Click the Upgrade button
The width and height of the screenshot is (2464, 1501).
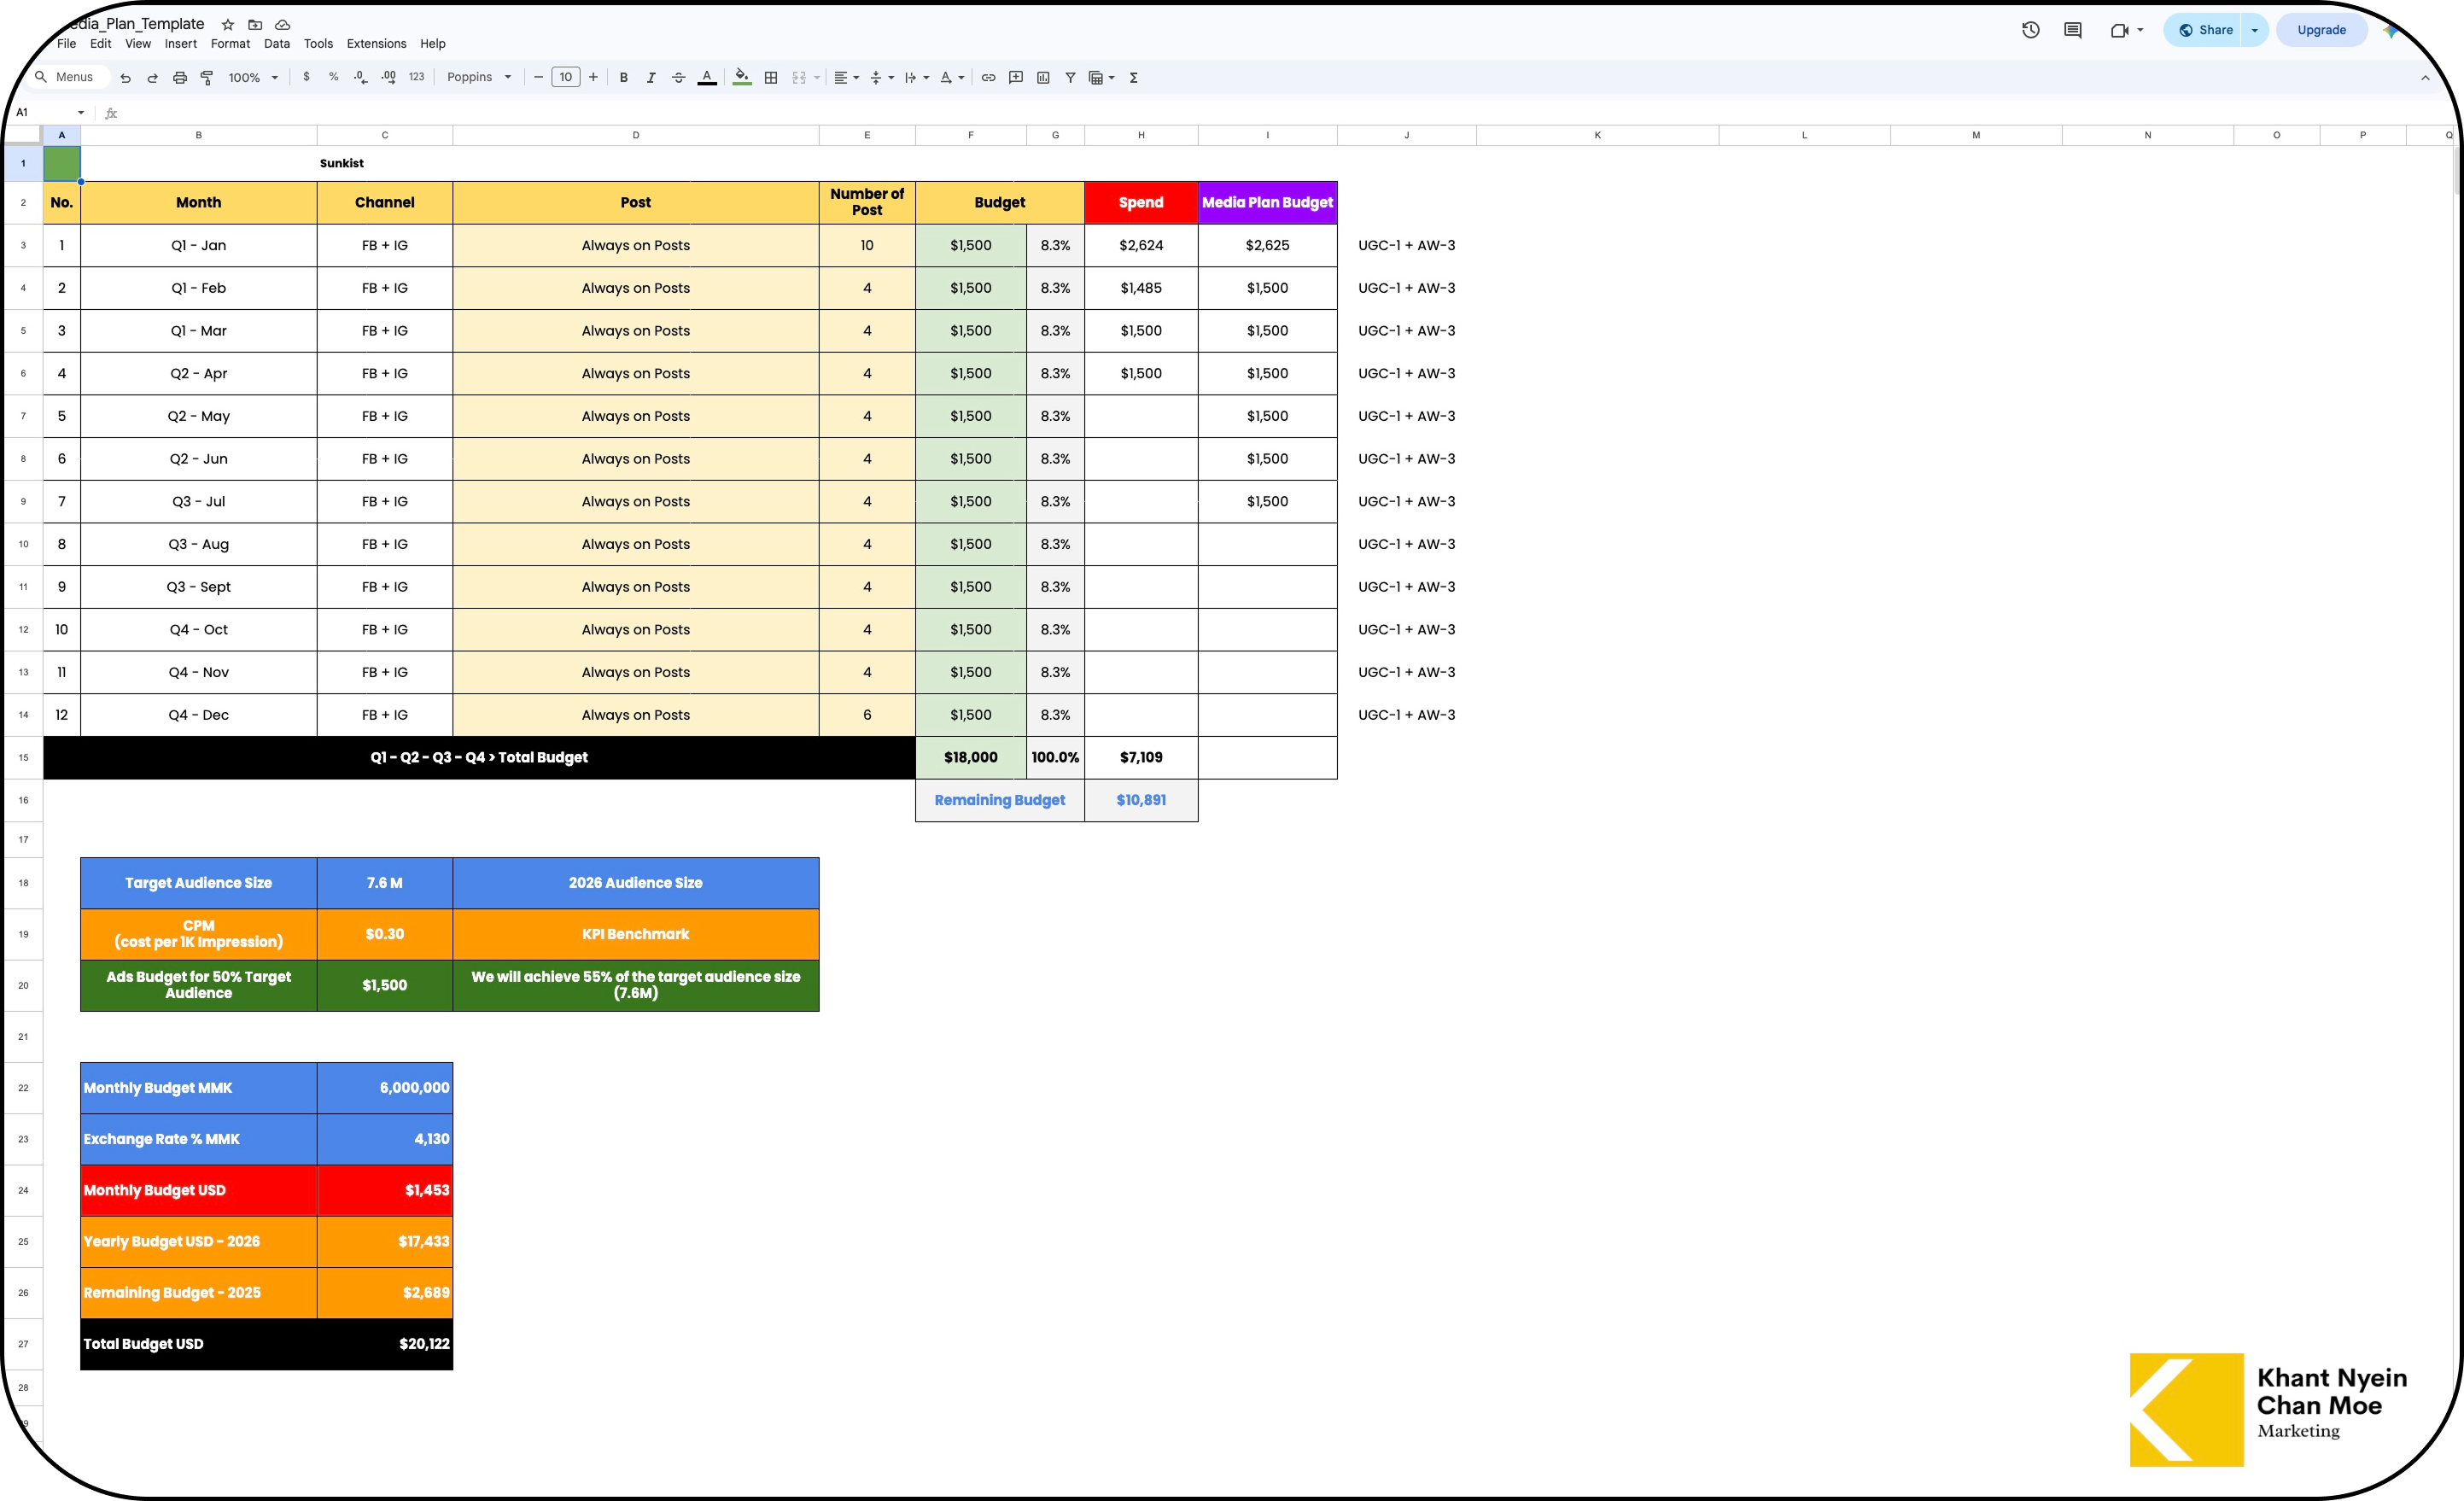pyautogui.click(x=2321, y=30)
